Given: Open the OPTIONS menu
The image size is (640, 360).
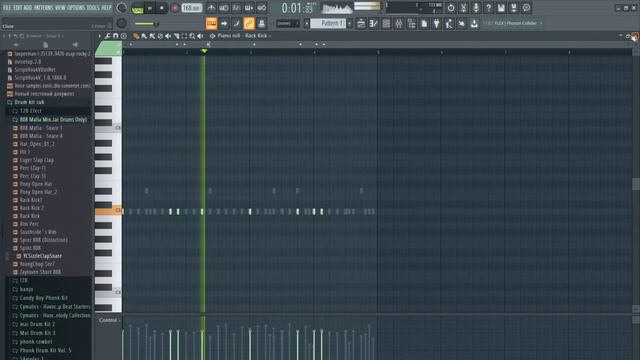Looking at the screenshot, I should tap(76, 8).
